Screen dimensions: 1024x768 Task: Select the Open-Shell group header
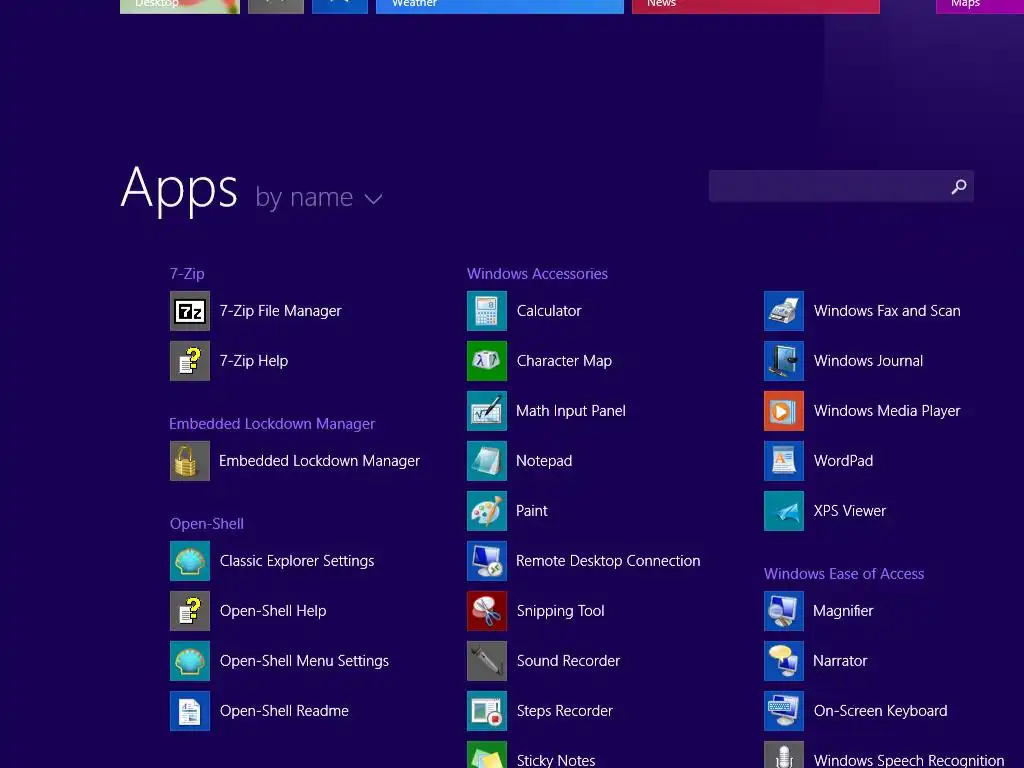206,524
